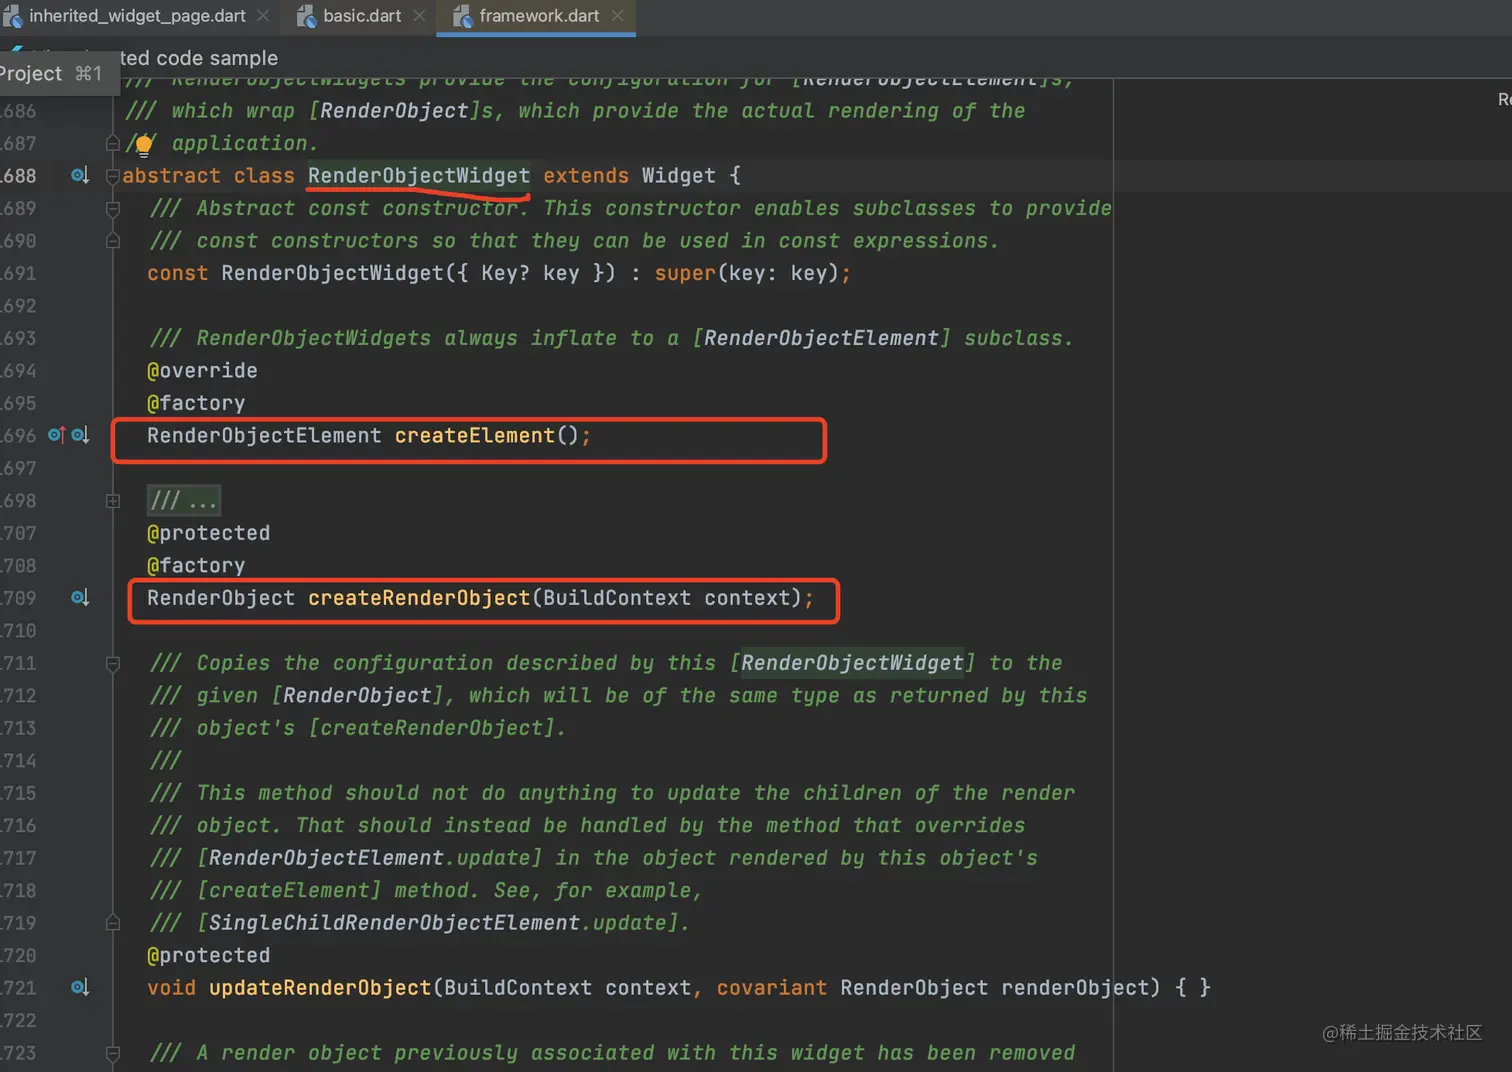Click the intention light bulb on line 687
1512x1072 pixels.
[x=144, y=146]
